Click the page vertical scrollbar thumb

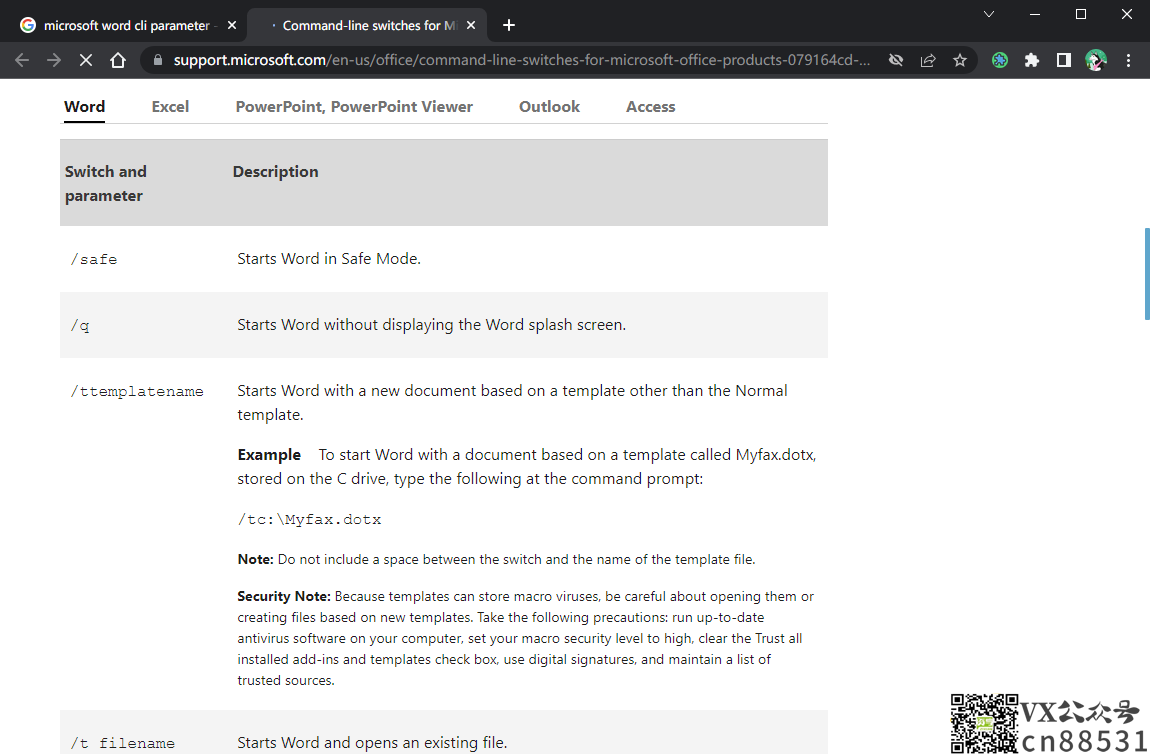click(x=1146, y=274)
